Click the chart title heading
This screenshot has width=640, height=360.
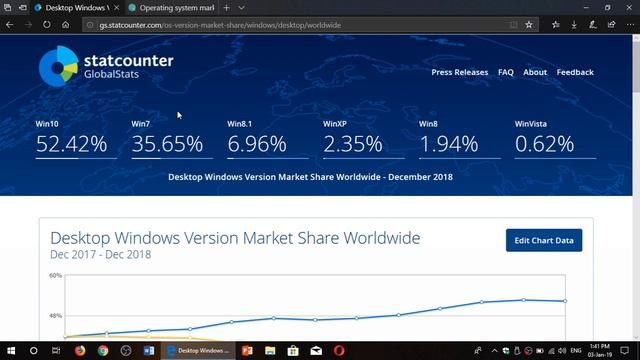[235, 238]
